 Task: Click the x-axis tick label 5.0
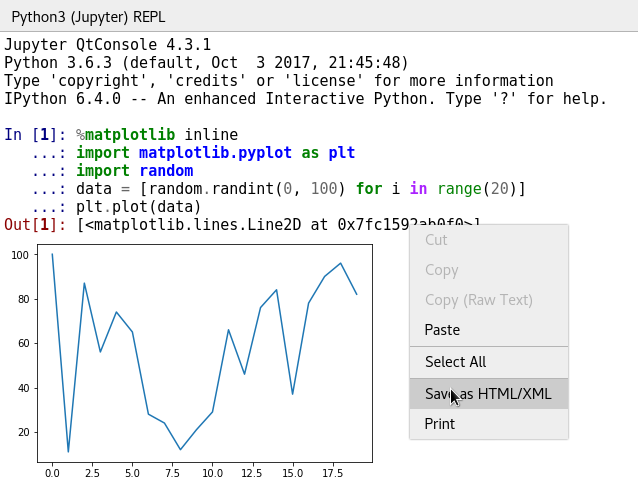(x=132, y=473)
